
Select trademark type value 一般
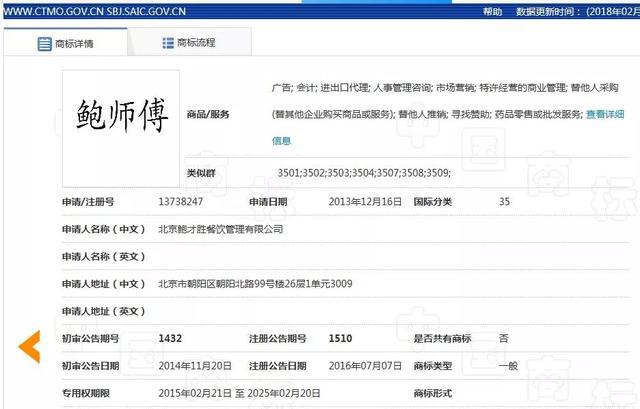pyautogui.click(x=508, y=366)
